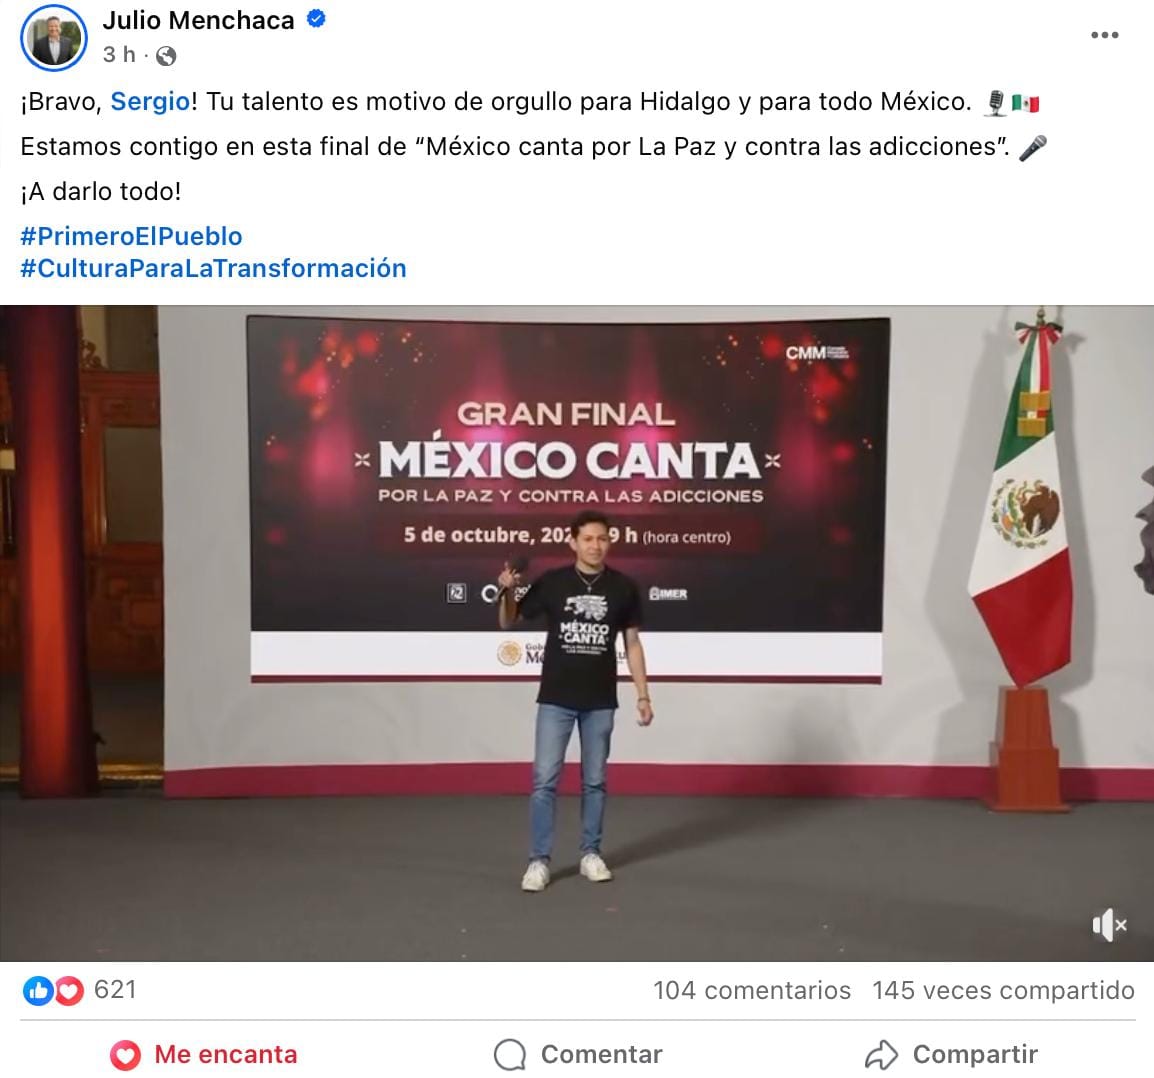Toggle the Me encanta reaction
The width and height of the screenshot is (1154, 1078).
click(x=204, y=1054)
